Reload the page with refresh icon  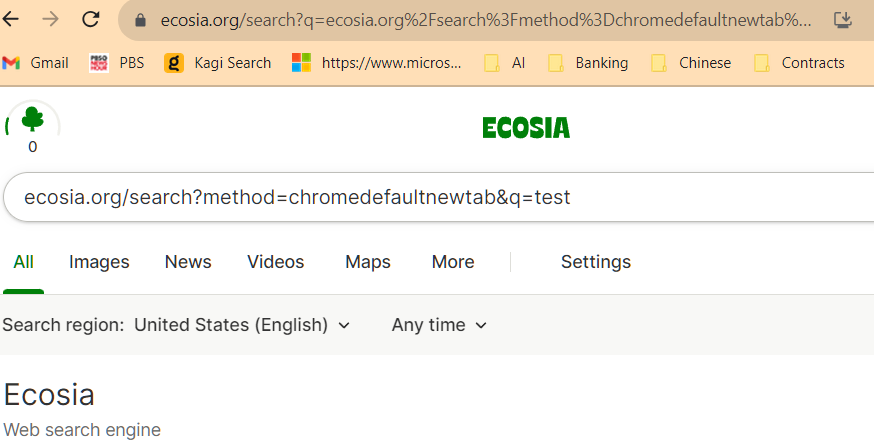[x=91, y=19]
